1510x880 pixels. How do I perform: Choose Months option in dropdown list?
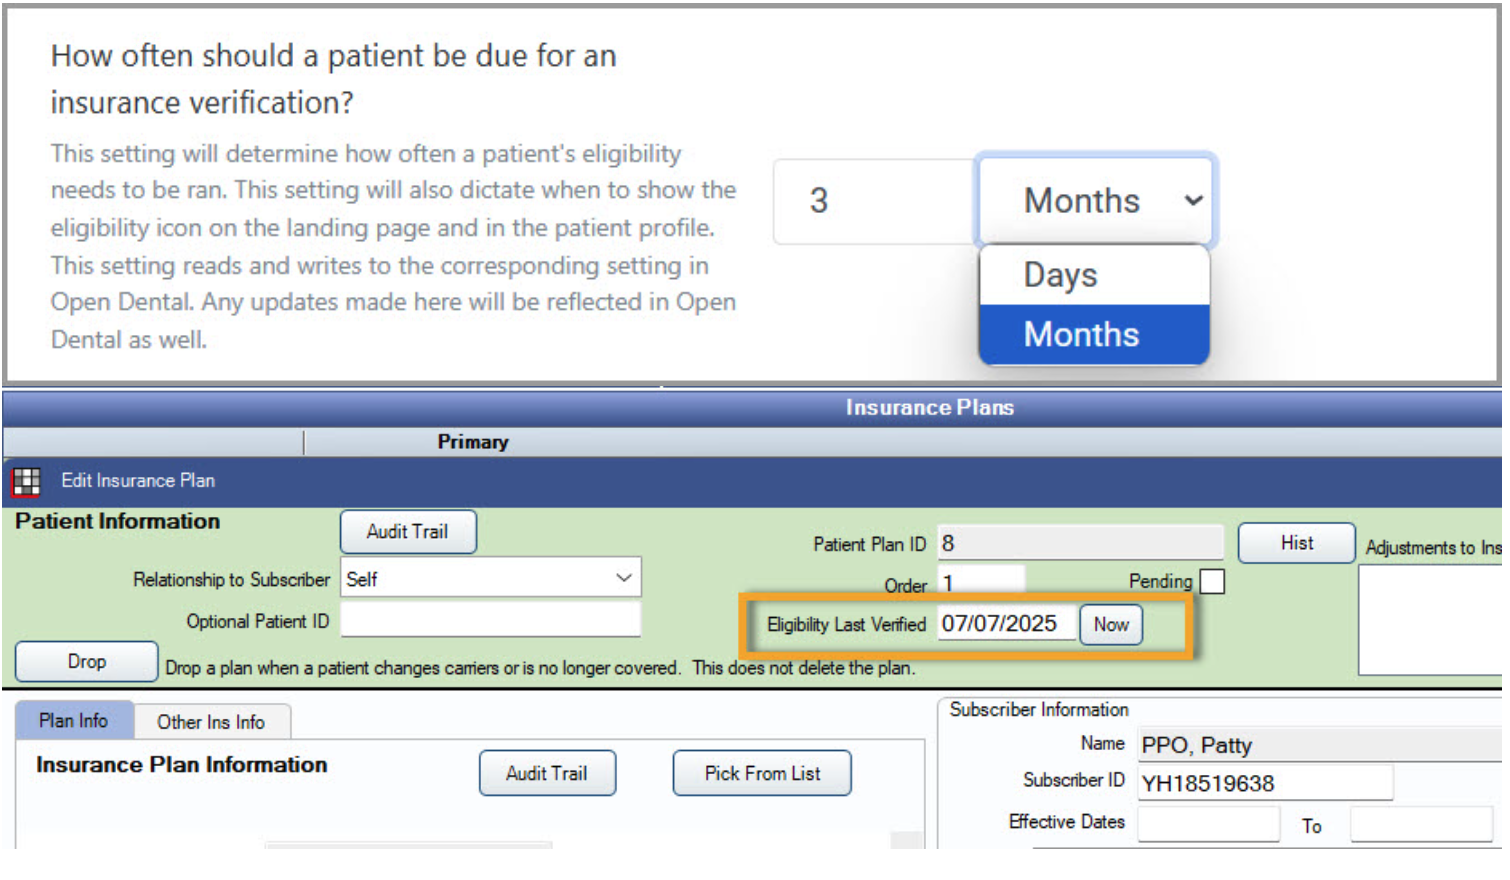(x=1095, y=334)
